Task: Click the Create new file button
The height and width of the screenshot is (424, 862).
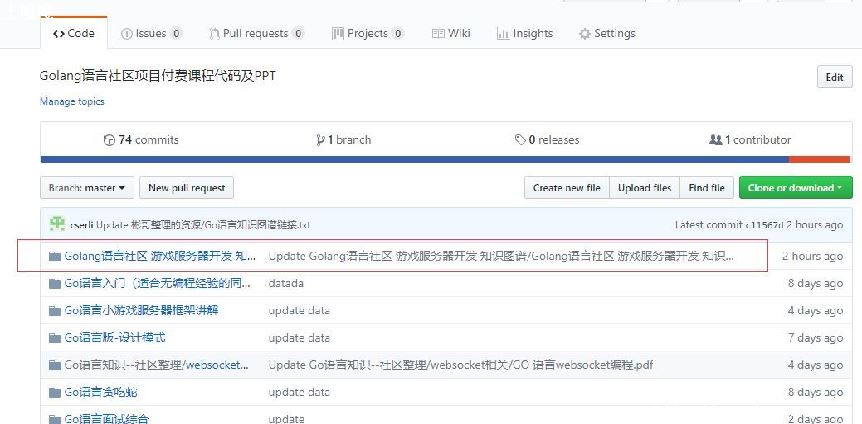Action: point(567,188)
